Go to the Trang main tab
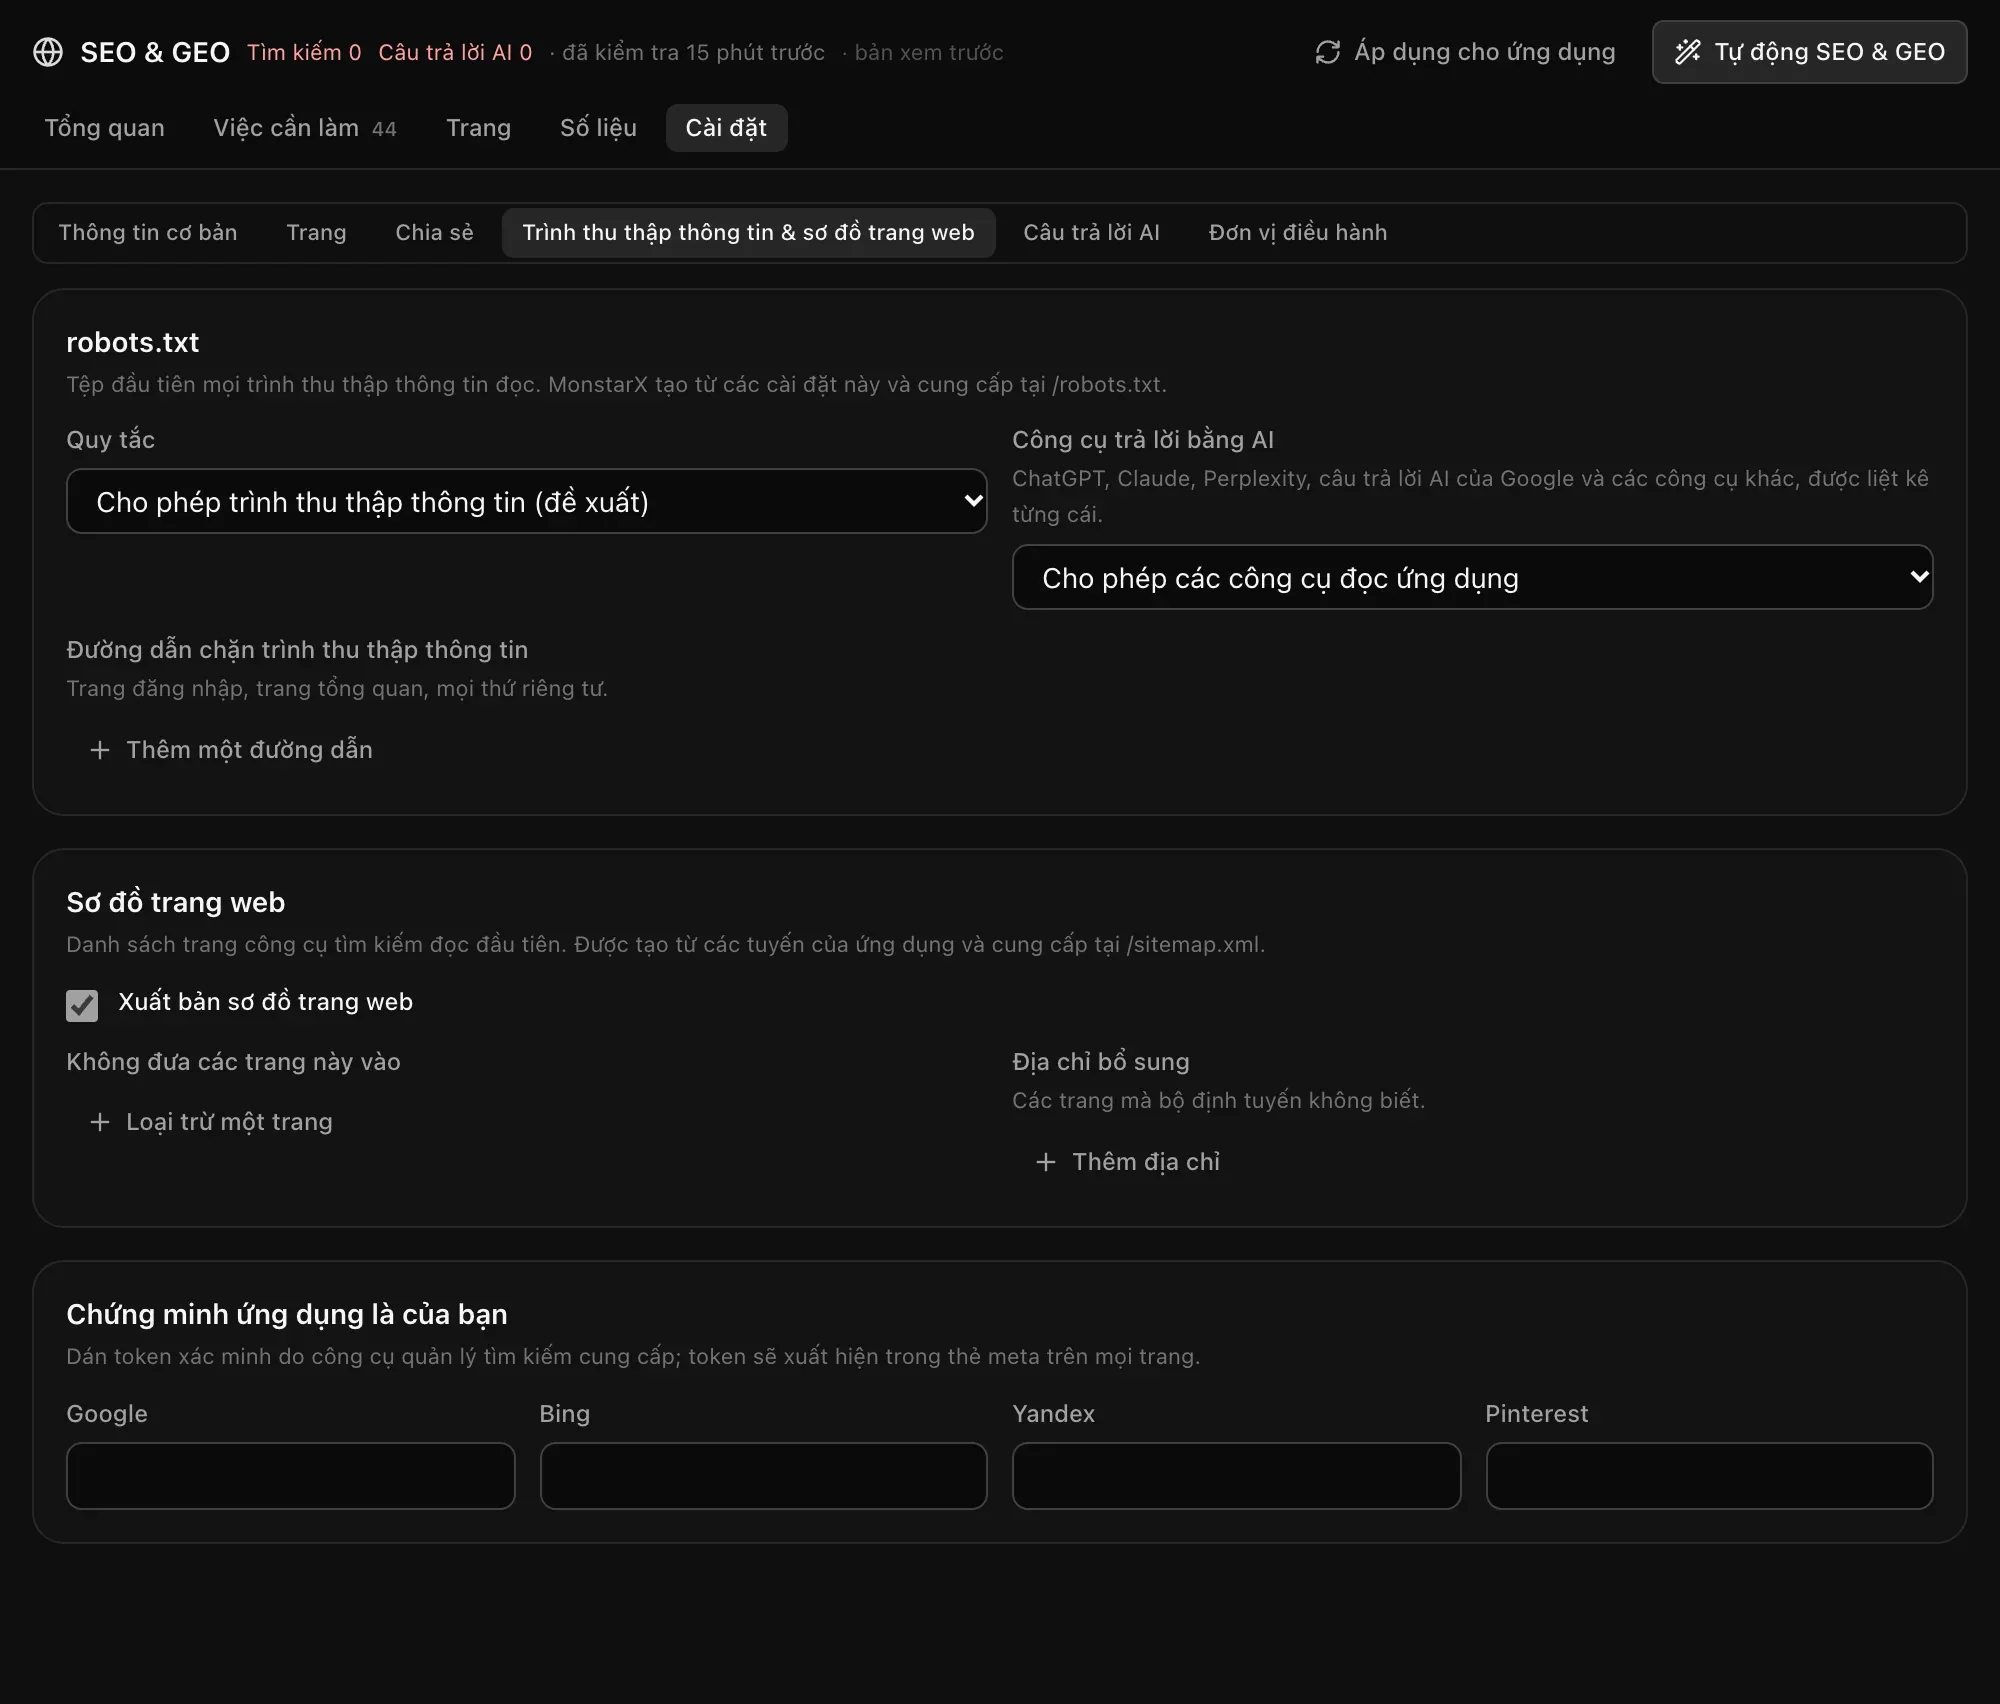2000x1704 pixels. coord(478,128)
